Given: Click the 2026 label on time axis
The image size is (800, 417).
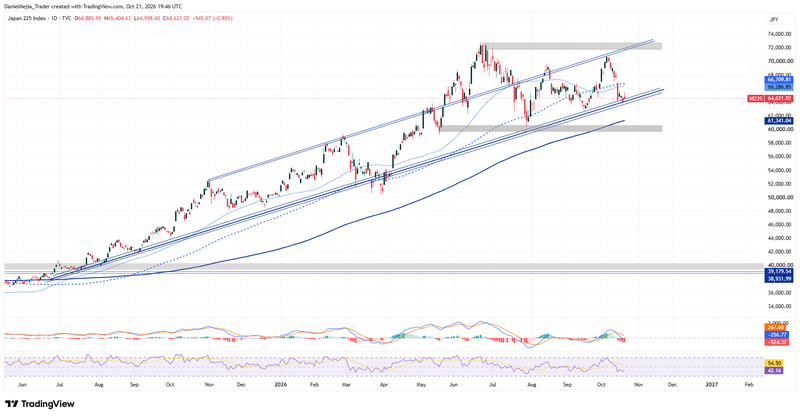Looking at the screenshot, I should tap(280, 384).
